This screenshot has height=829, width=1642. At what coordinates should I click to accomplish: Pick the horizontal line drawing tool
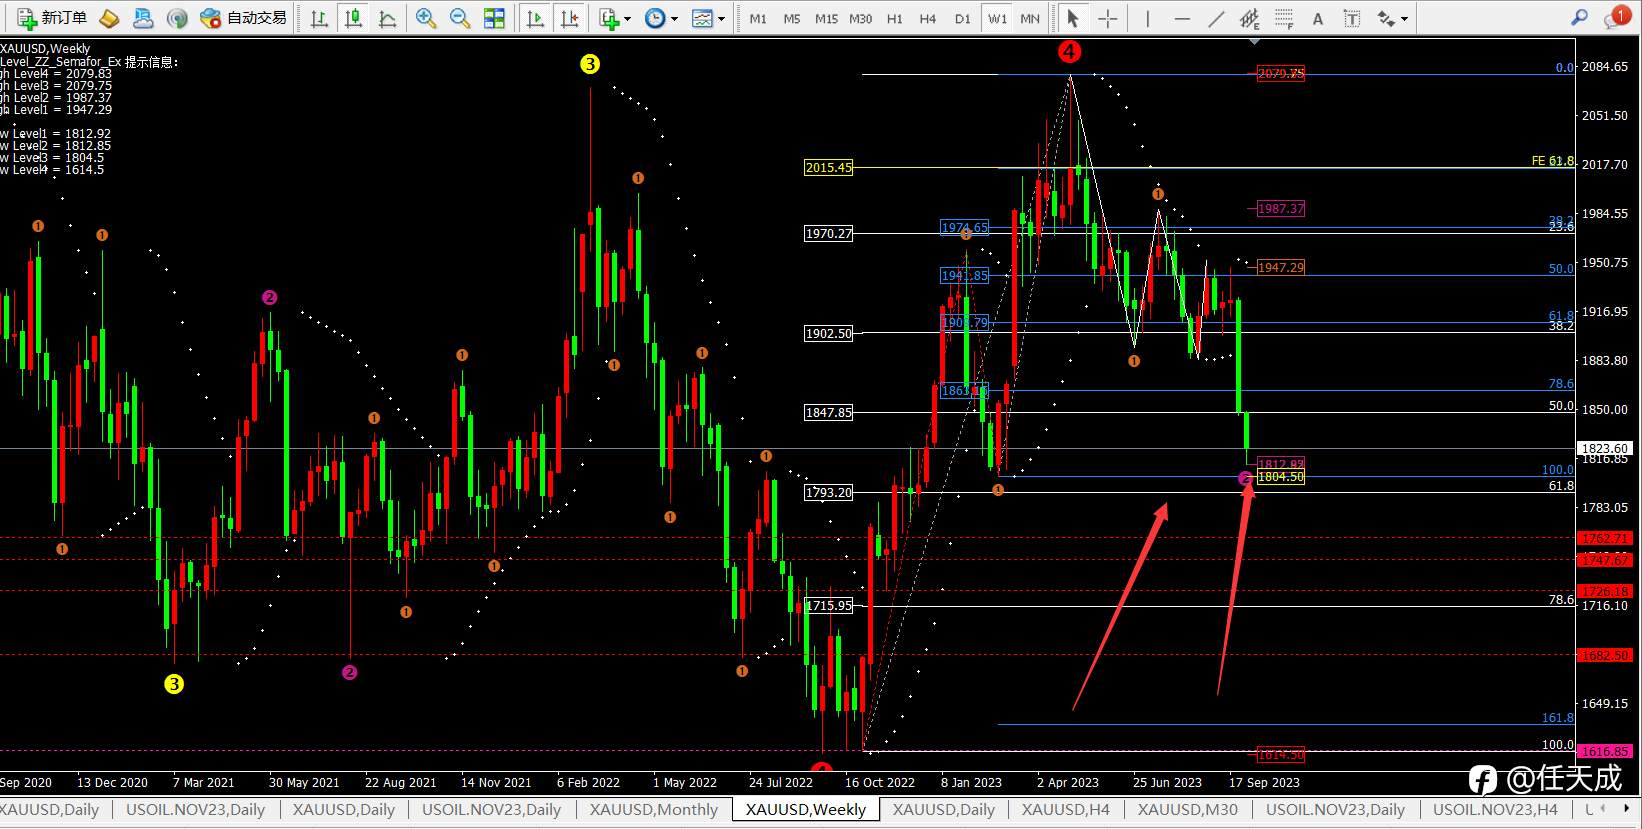point(1182,18)
